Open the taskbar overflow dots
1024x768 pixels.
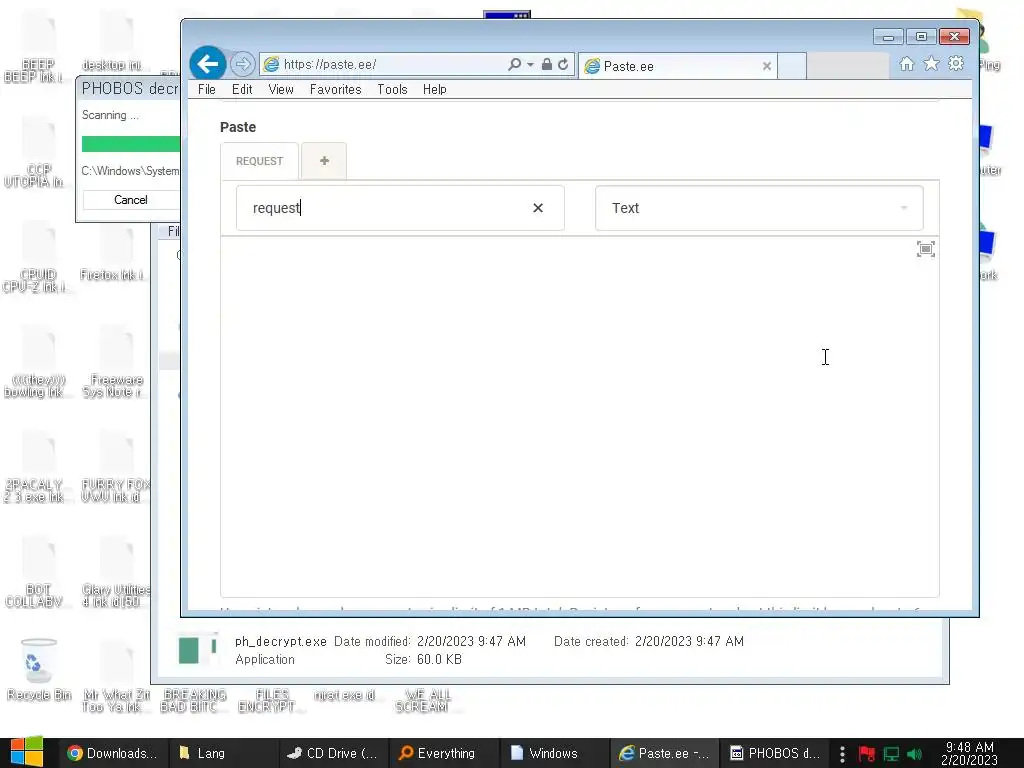842,754
